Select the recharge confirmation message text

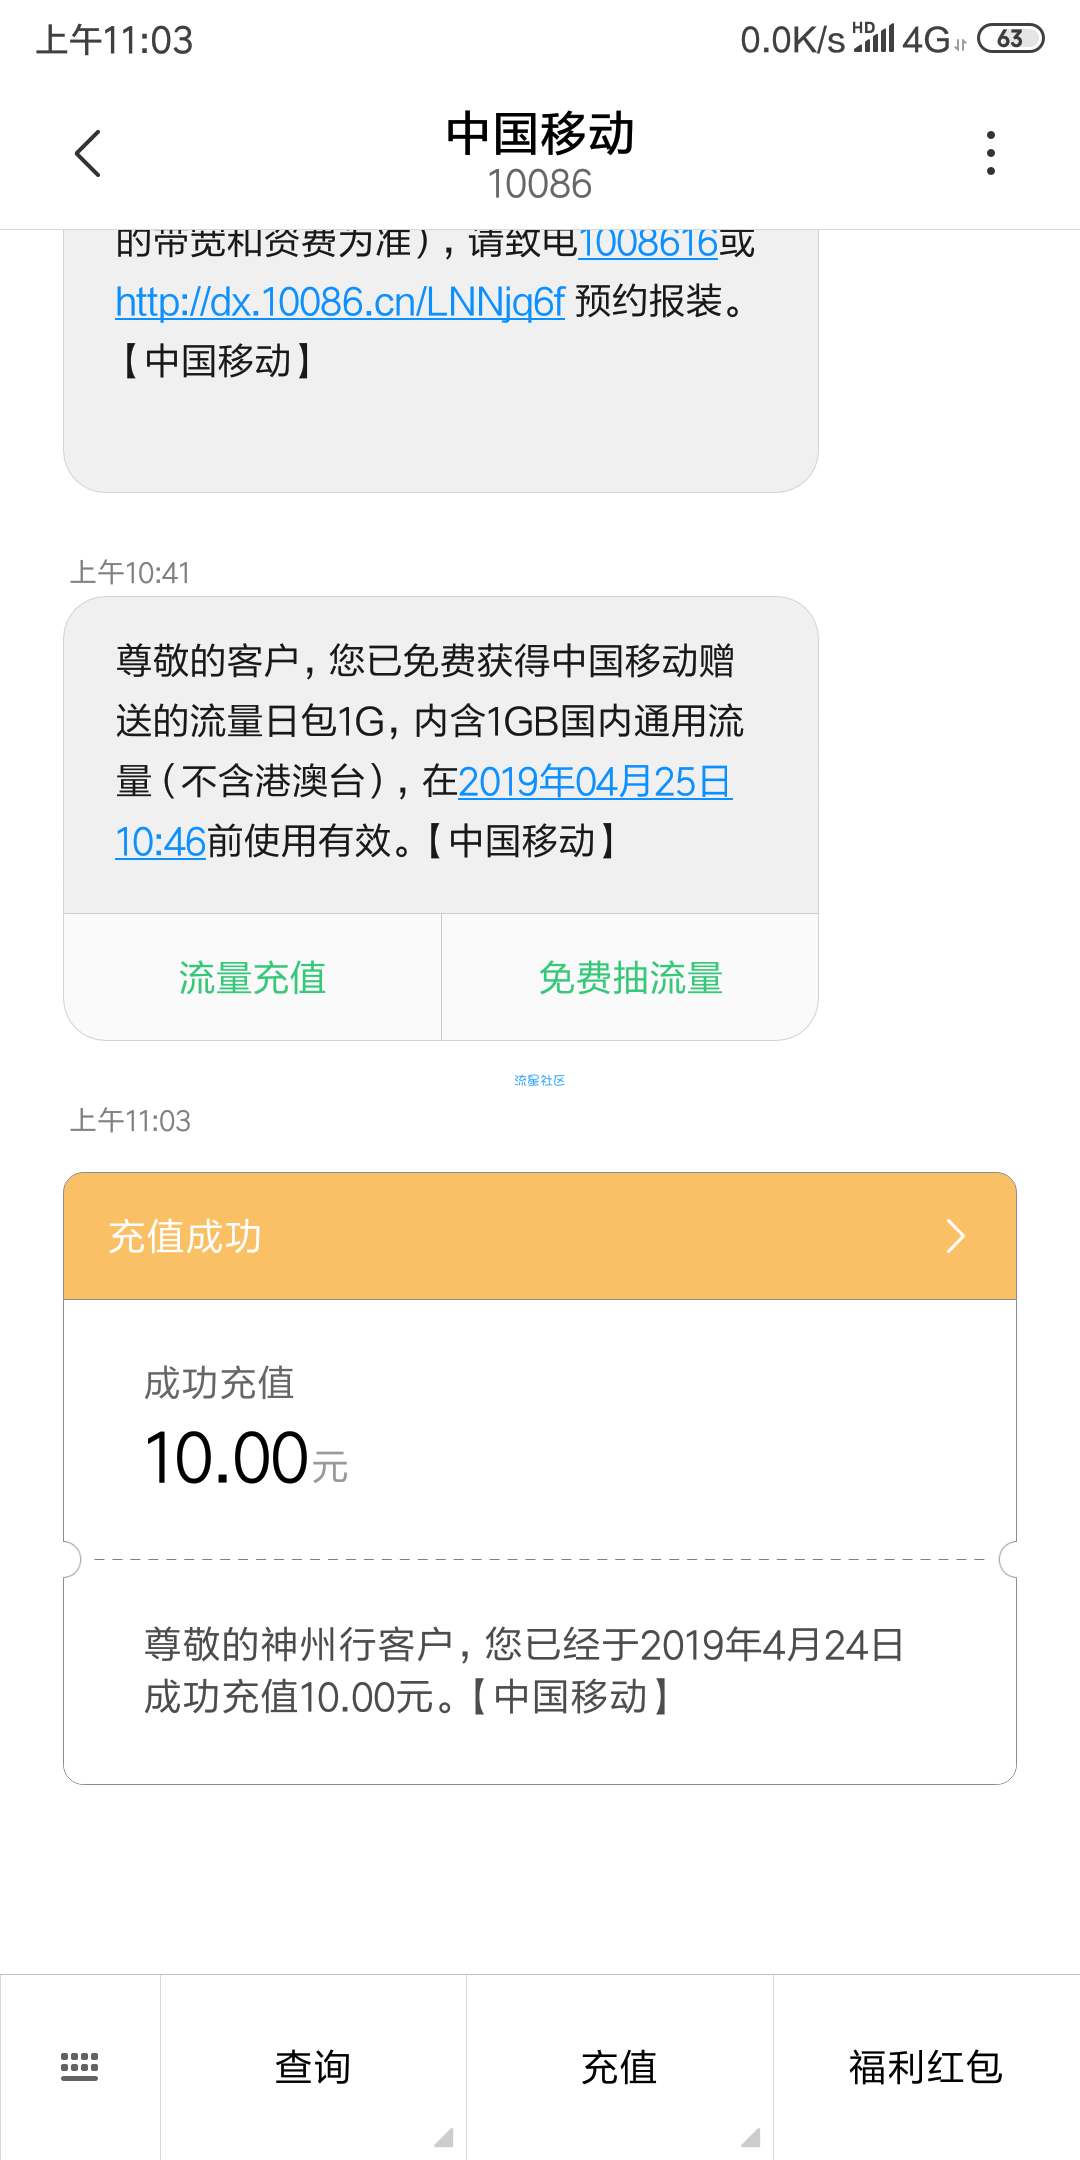524,1671
